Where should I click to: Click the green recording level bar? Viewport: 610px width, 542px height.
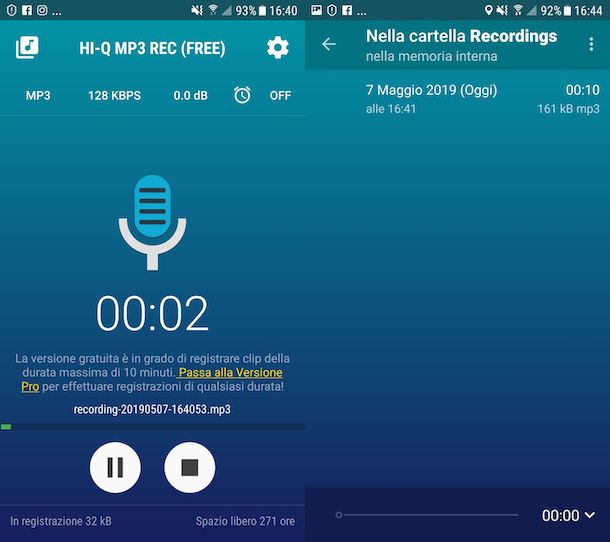coord(6,427)
